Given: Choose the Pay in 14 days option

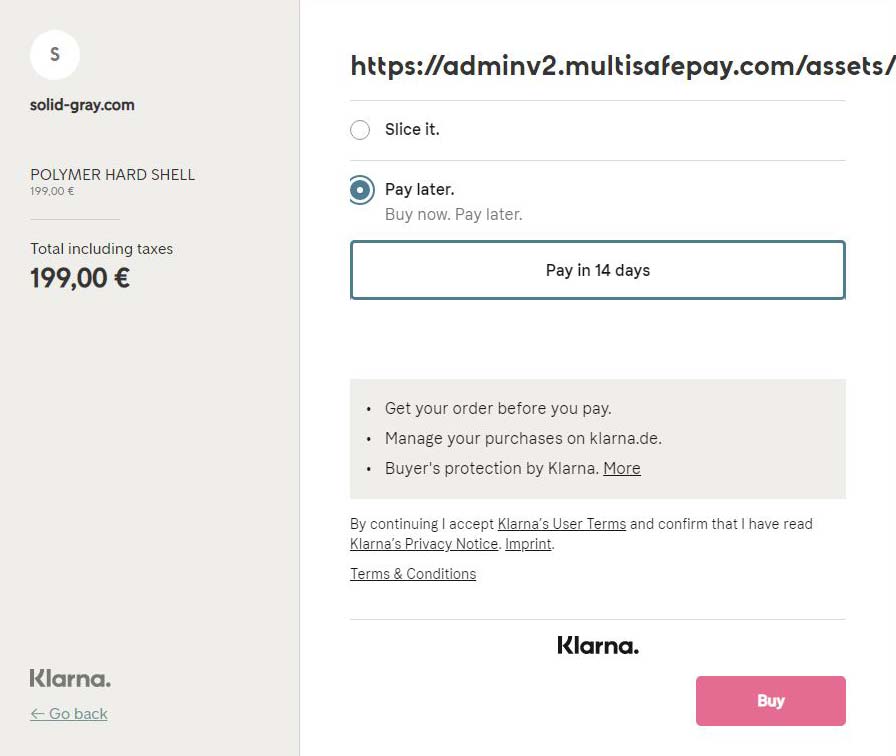Looking at the screenshot, I should tap(598, 270).
